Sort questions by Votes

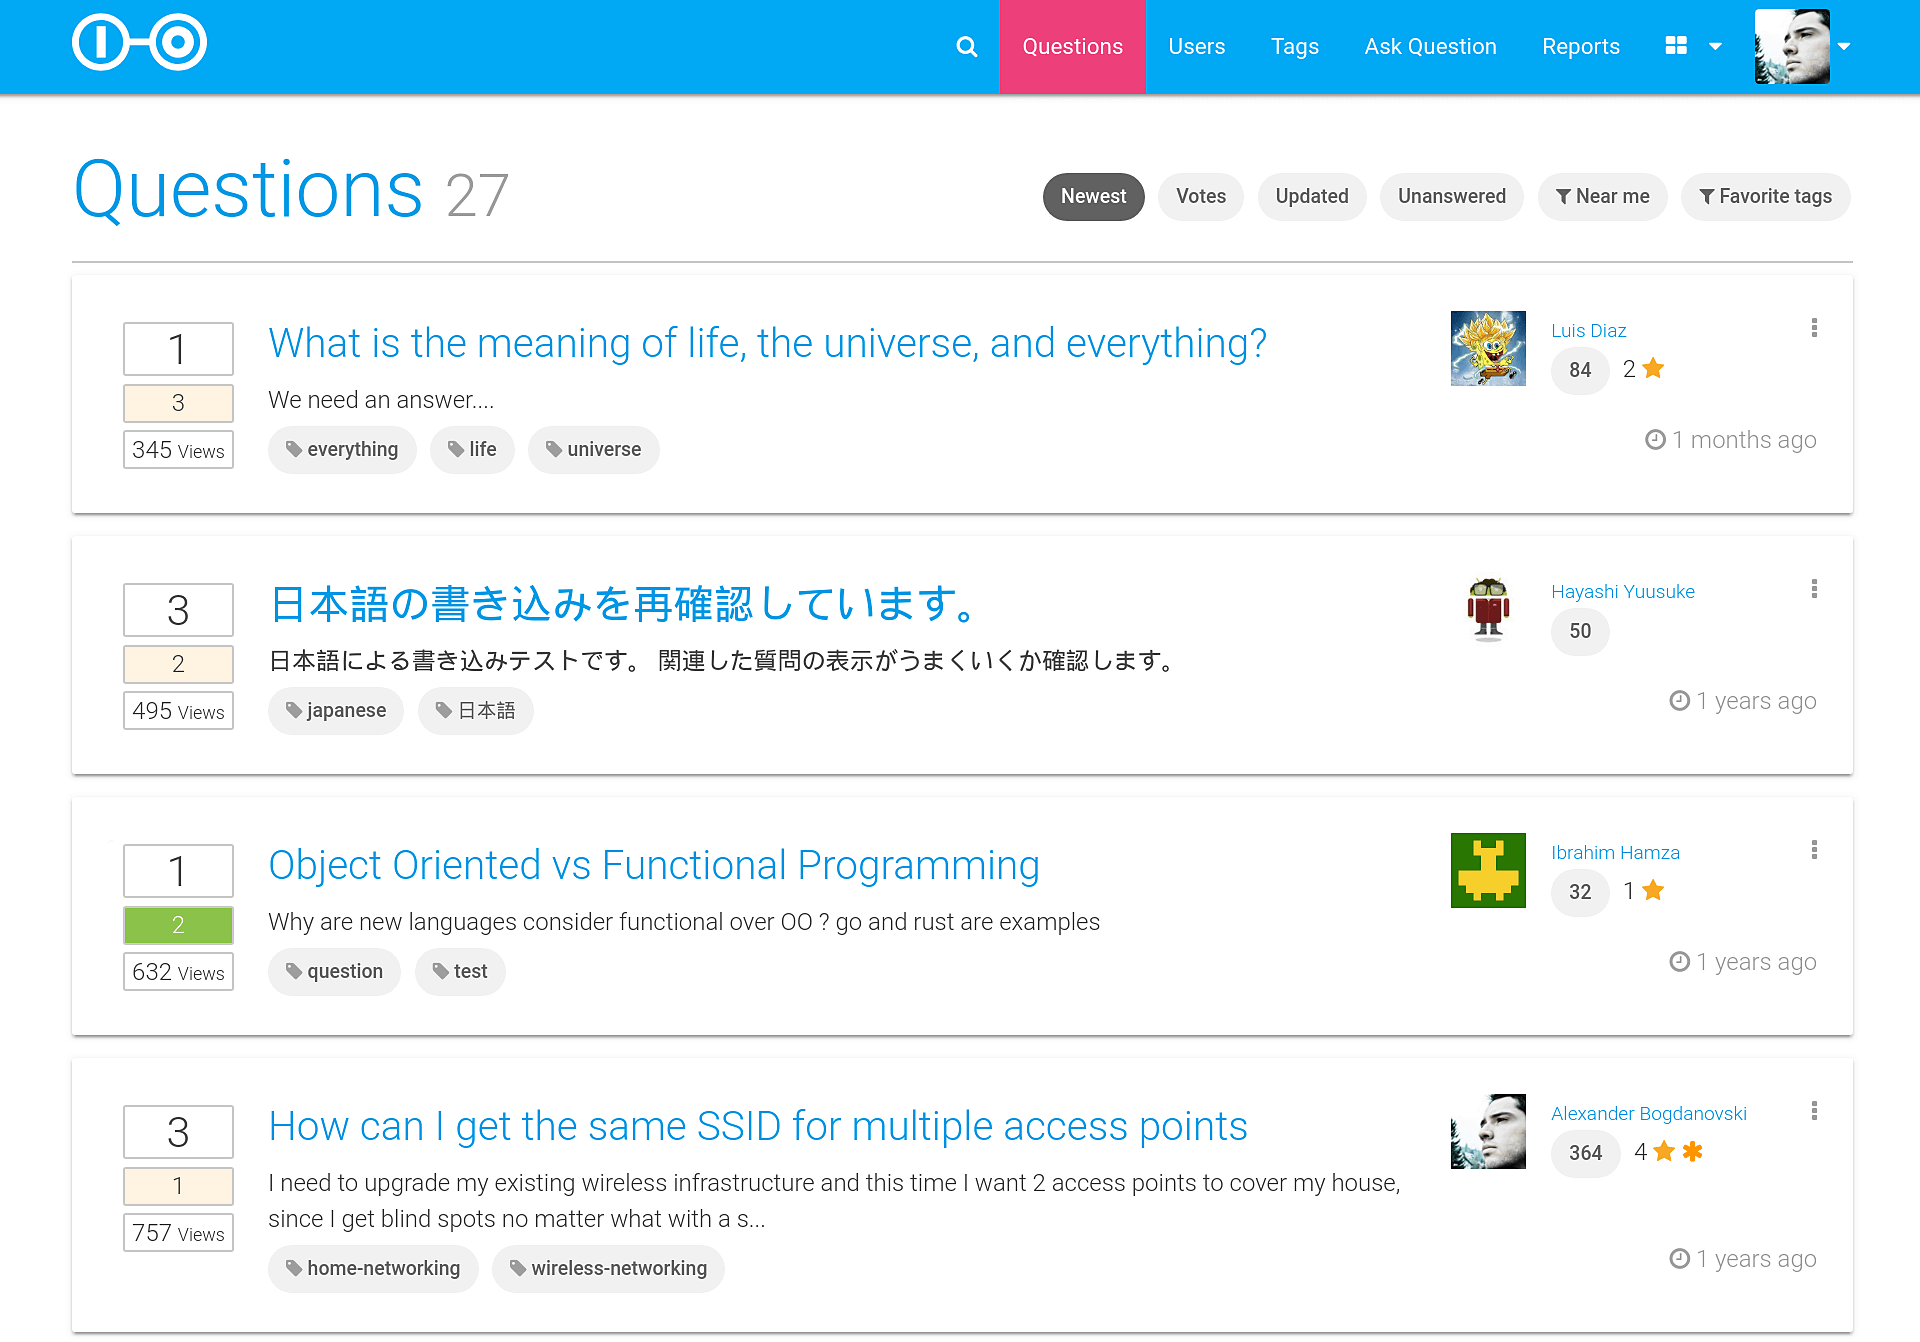[1200, 197]
